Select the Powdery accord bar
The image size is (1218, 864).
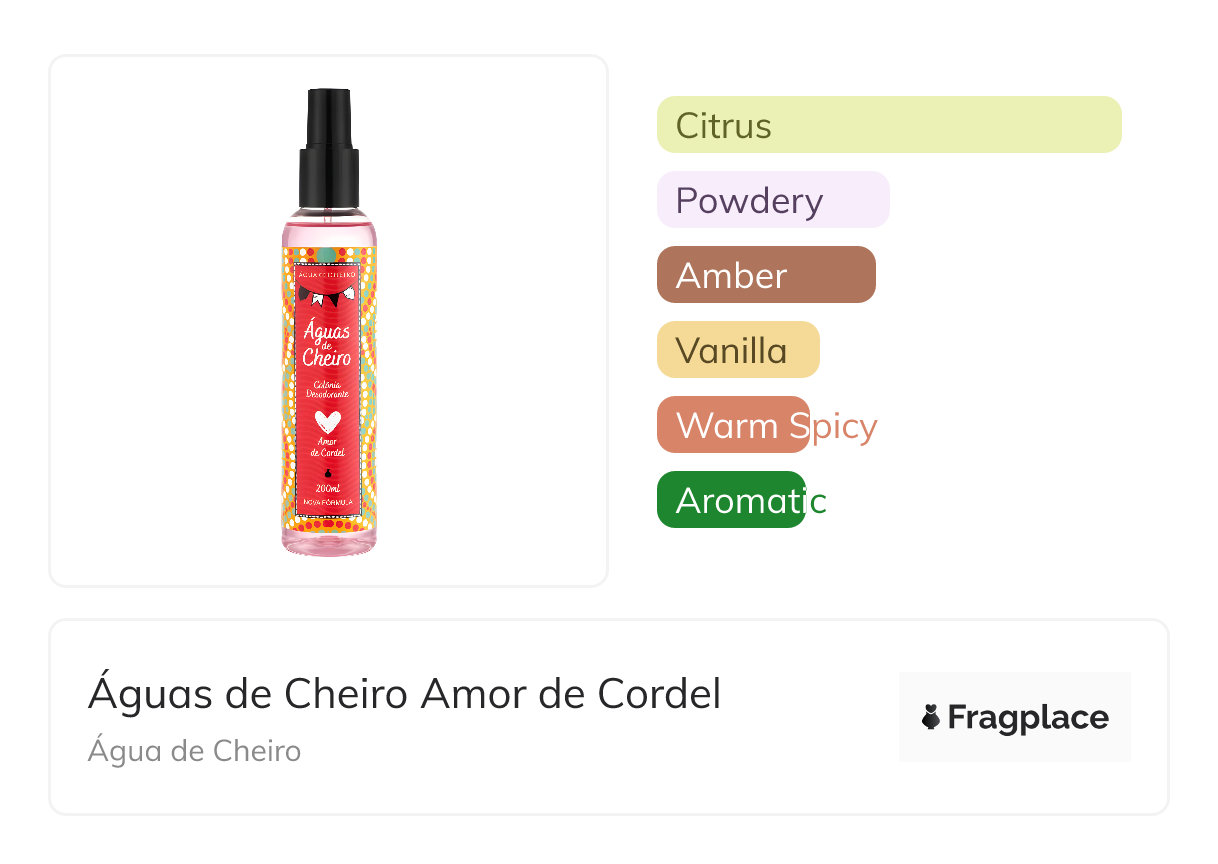coord(773,200)
